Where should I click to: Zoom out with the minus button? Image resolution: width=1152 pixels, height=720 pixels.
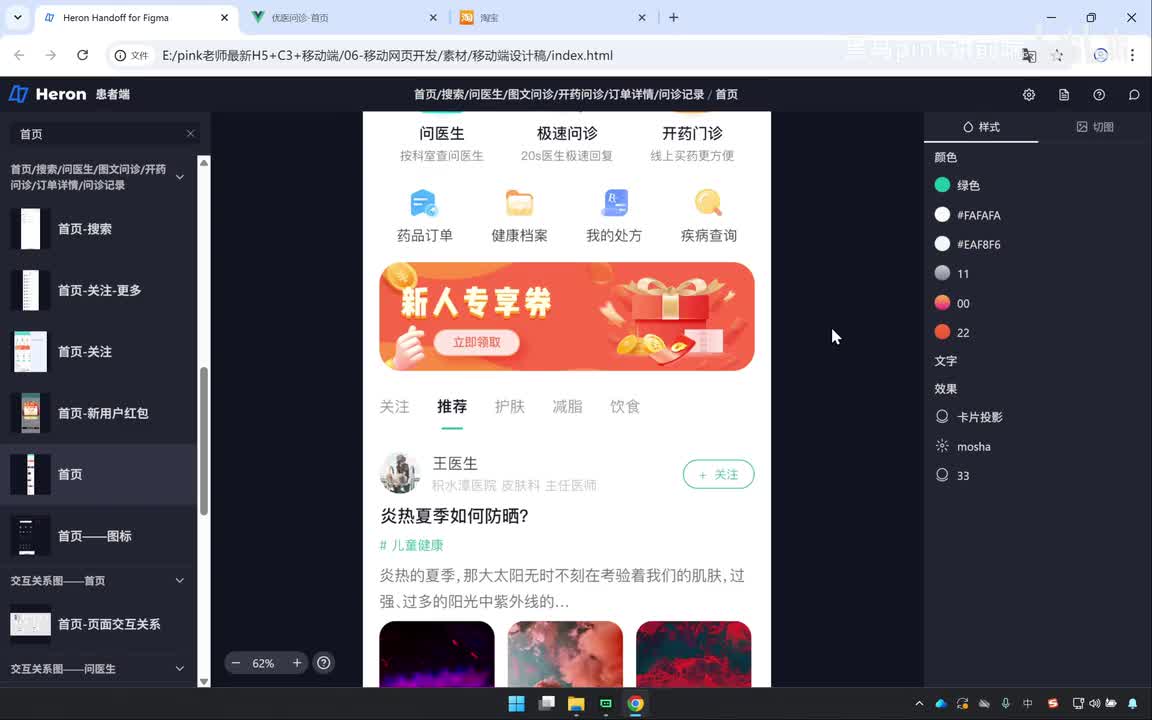(x=236, y=663)
